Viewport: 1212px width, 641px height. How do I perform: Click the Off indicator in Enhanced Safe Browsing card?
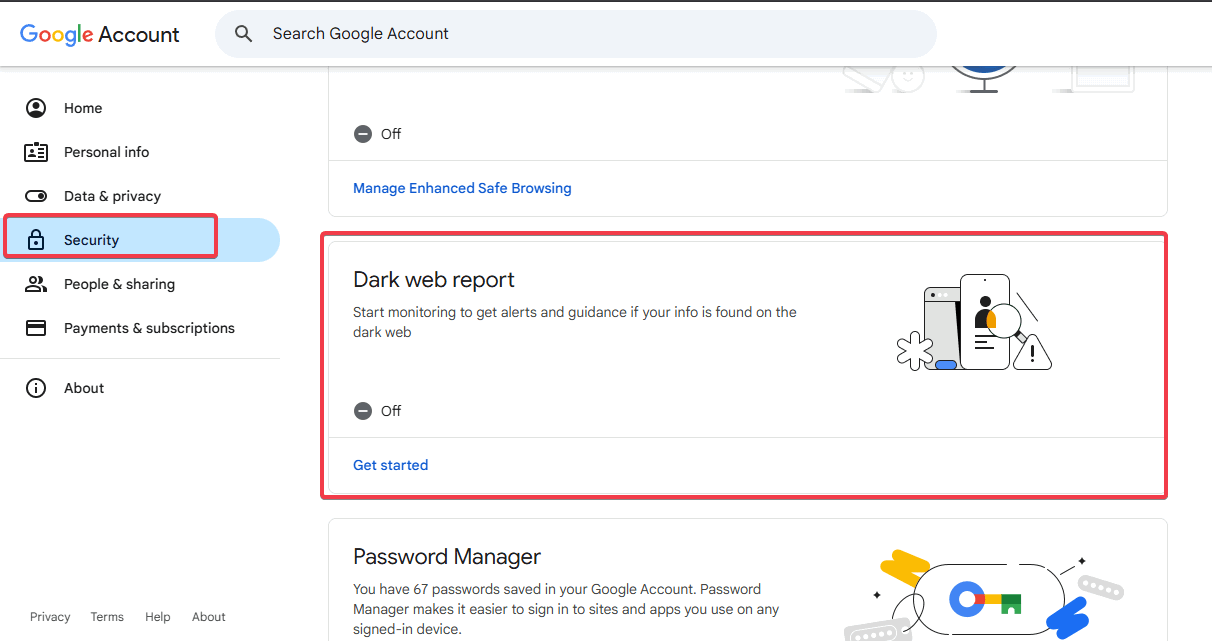tap(392, 133)
